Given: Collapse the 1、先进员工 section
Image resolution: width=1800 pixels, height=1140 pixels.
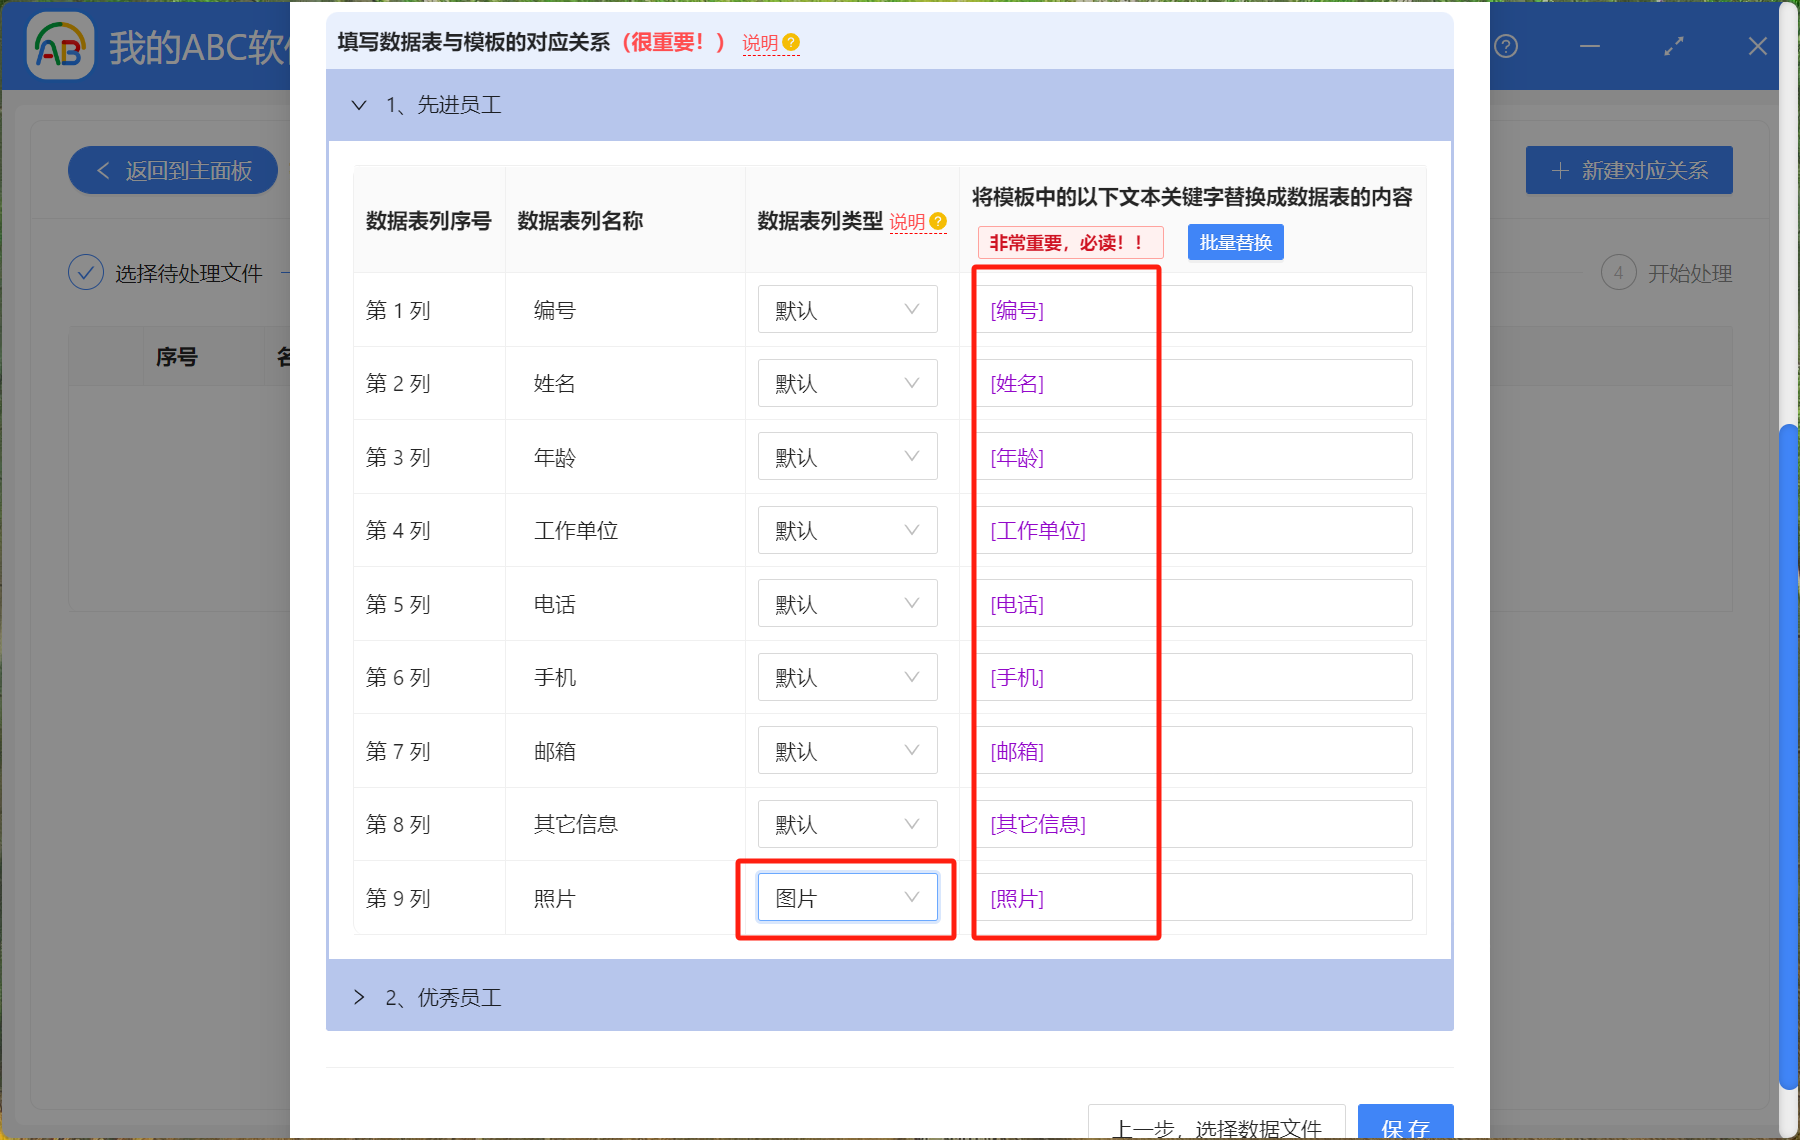Looking at the screenshot, I should click(x=359, y=105).
